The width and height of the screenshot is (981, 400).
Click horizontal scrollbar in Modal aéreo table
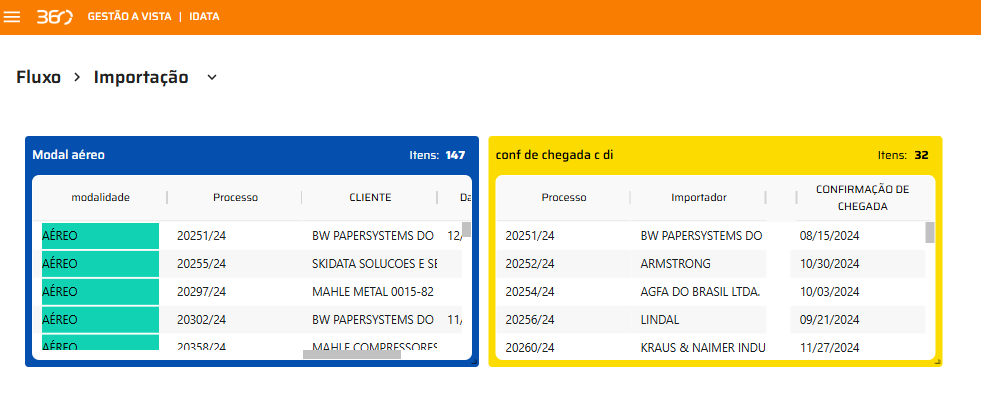click(352, 354)
